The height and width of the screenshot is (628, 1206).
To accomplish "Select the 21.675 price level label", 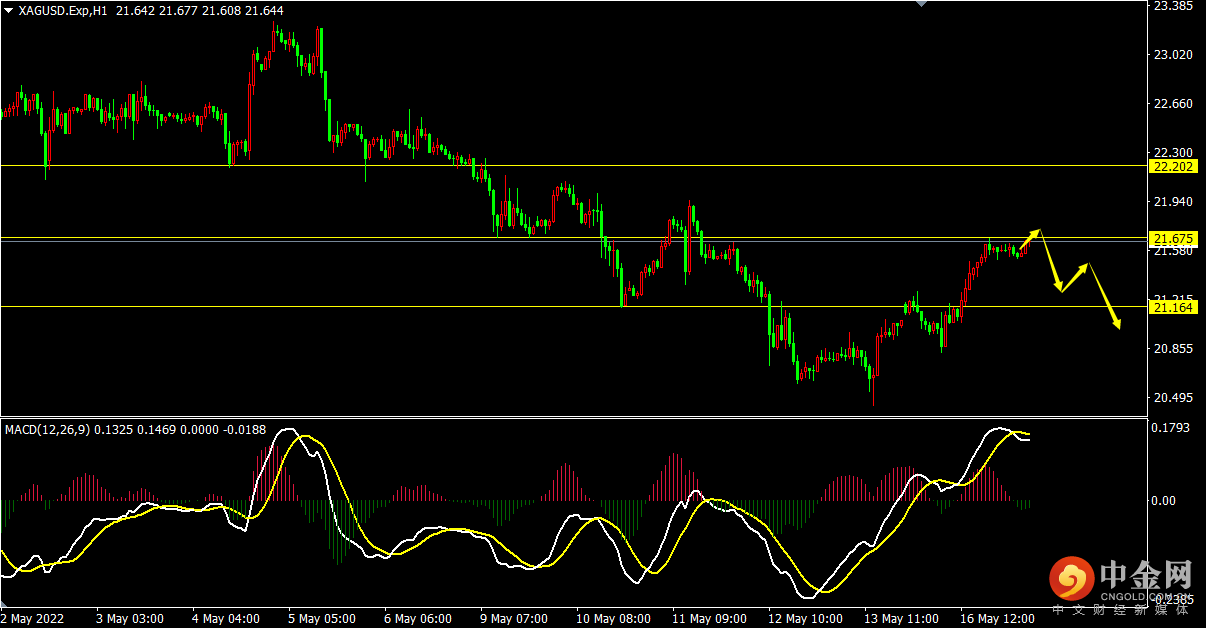I will 1171,239.
